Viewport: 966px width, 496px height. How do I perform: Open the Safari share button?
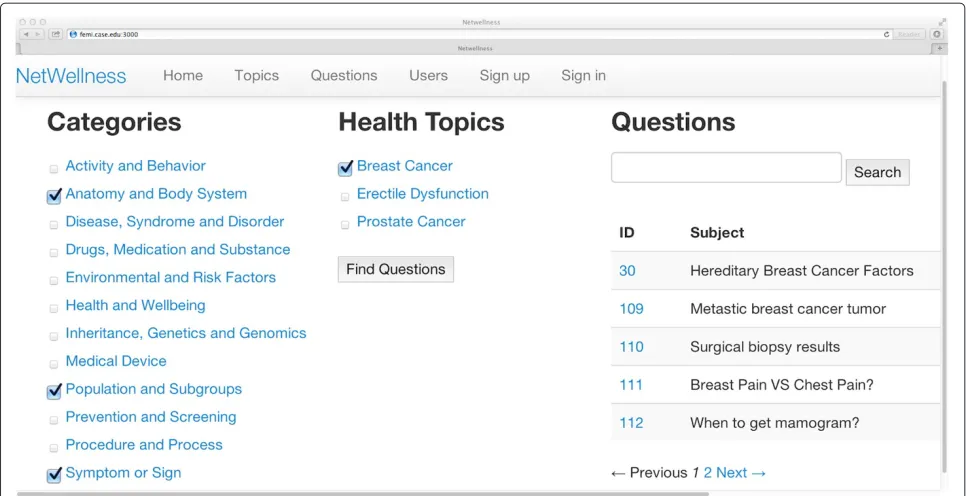[x=56, y=35]
